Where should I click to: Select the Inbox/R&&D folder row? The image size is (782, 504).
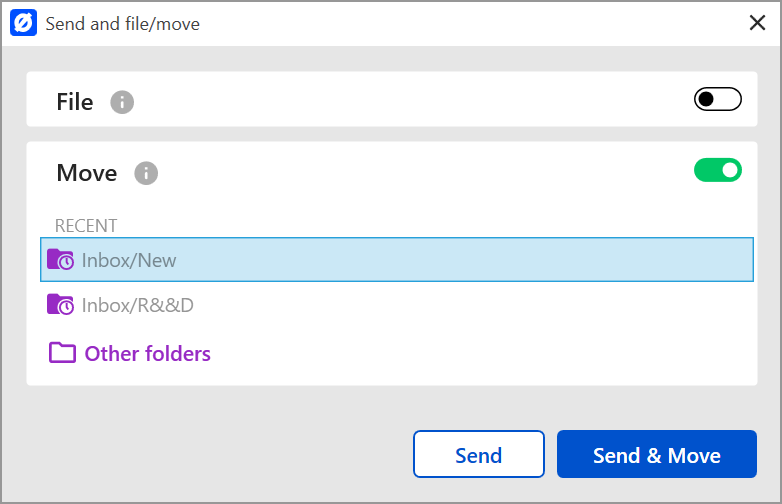point(397,305)
